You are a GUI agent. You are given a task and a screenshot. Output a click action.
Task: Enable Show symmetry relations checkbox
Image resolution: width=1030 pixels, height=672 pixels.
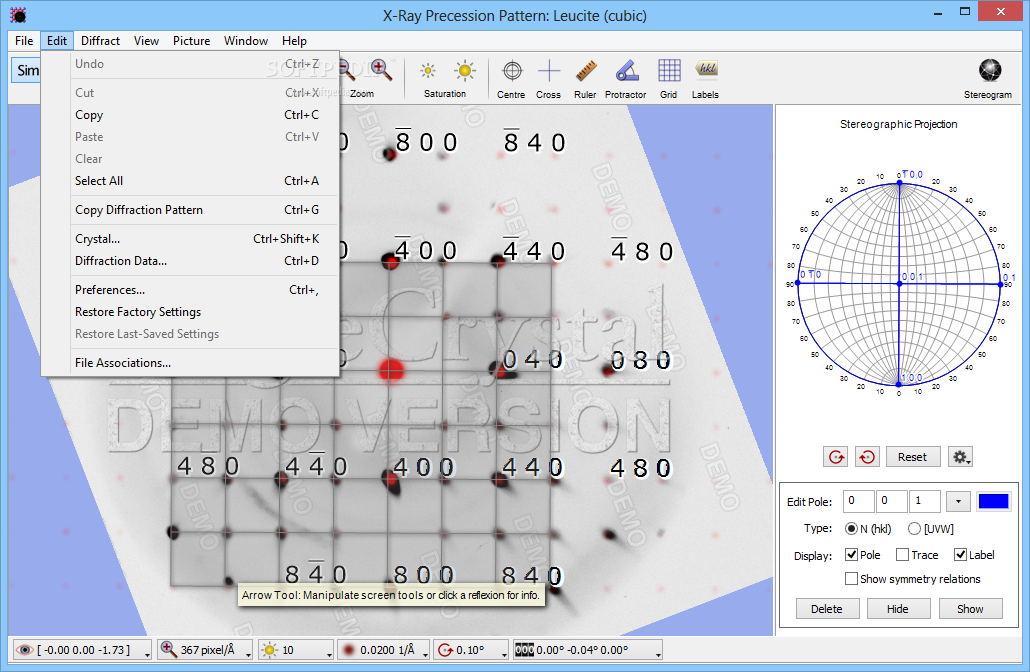click(x=851, y=578)
